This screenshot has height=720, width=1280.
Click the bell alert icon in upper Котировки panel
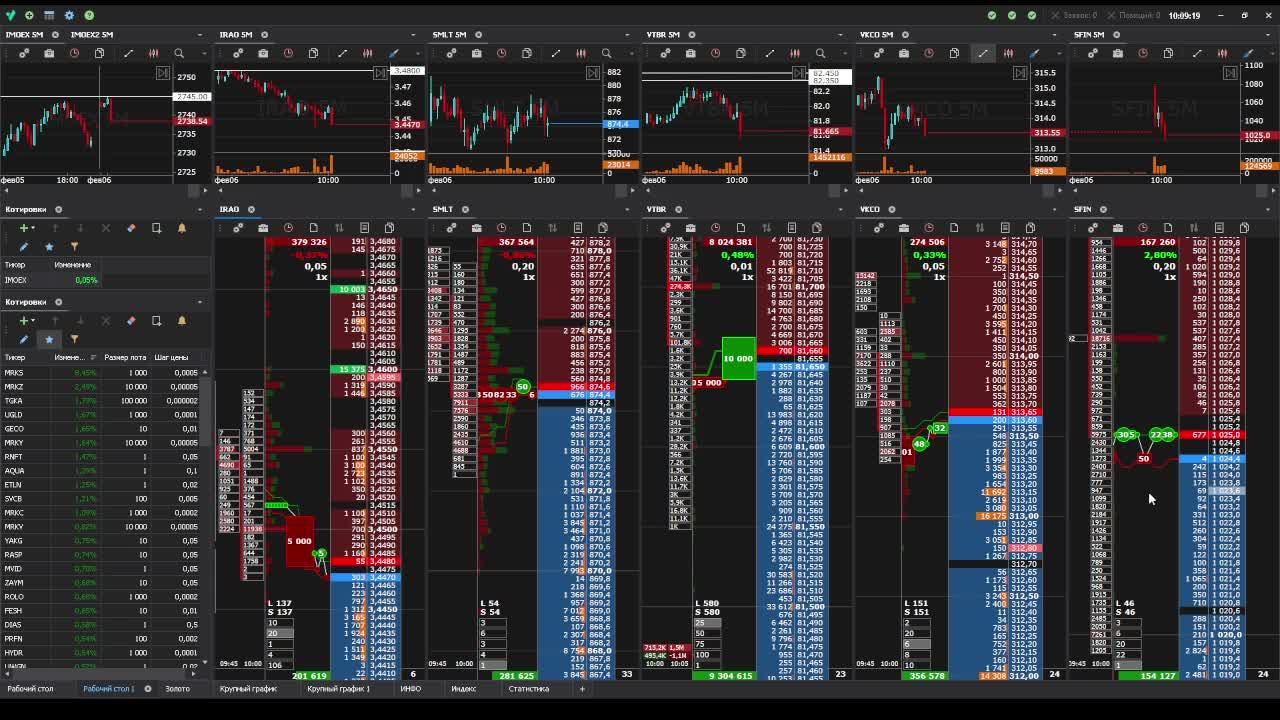[x=181, y=228]
